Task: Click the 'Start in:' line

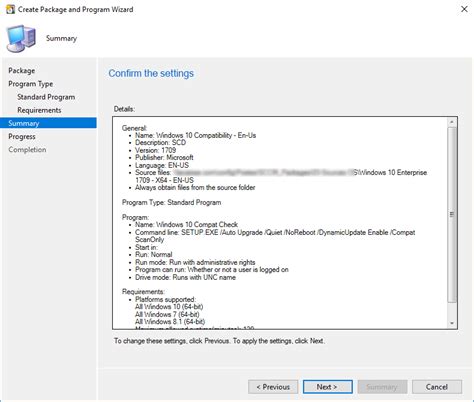Action: [146, 247]
